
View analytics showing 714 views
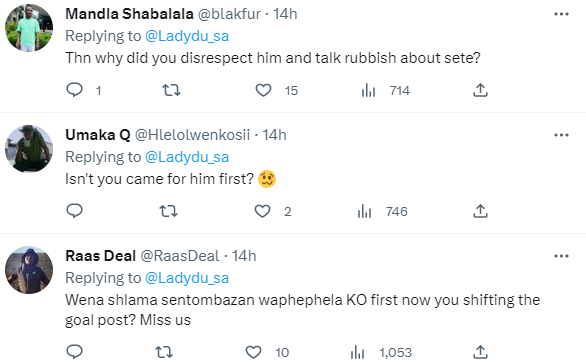[385, 90]
